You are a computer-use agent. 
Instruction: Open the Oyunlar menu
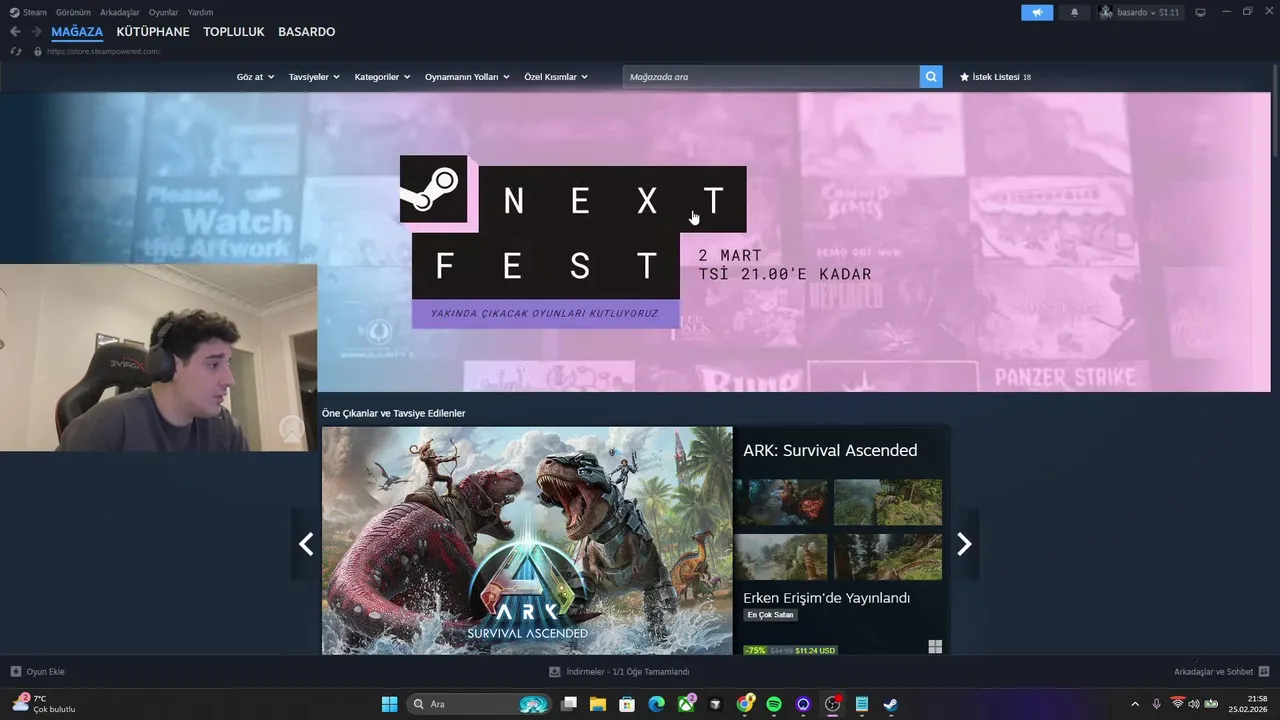(164, 12)
